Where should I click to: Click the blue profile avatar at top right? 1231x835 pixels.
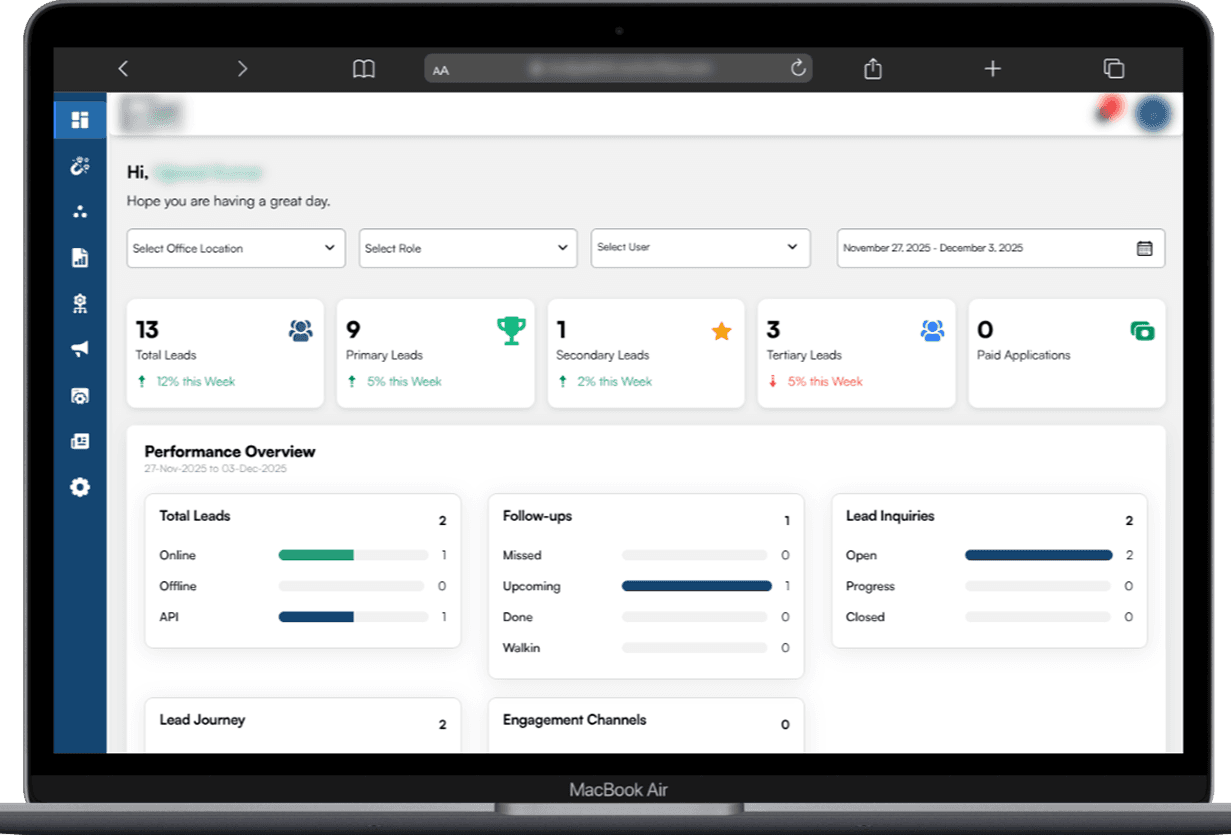(1153, 113)
